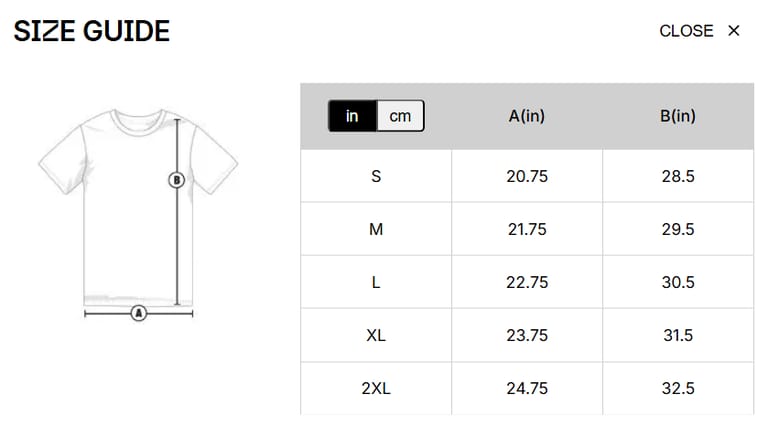Viewport: 768px width, 426px height.
Task: Click the SIZE GUIDE heading
Action: click(92, 31)
